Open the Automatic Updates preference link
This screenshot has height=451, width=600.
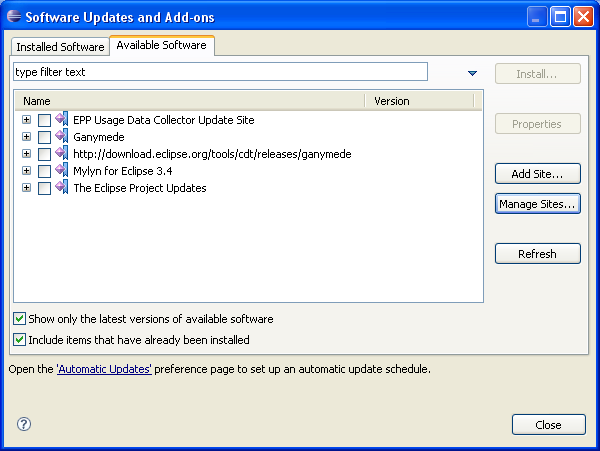click(104, 369)
